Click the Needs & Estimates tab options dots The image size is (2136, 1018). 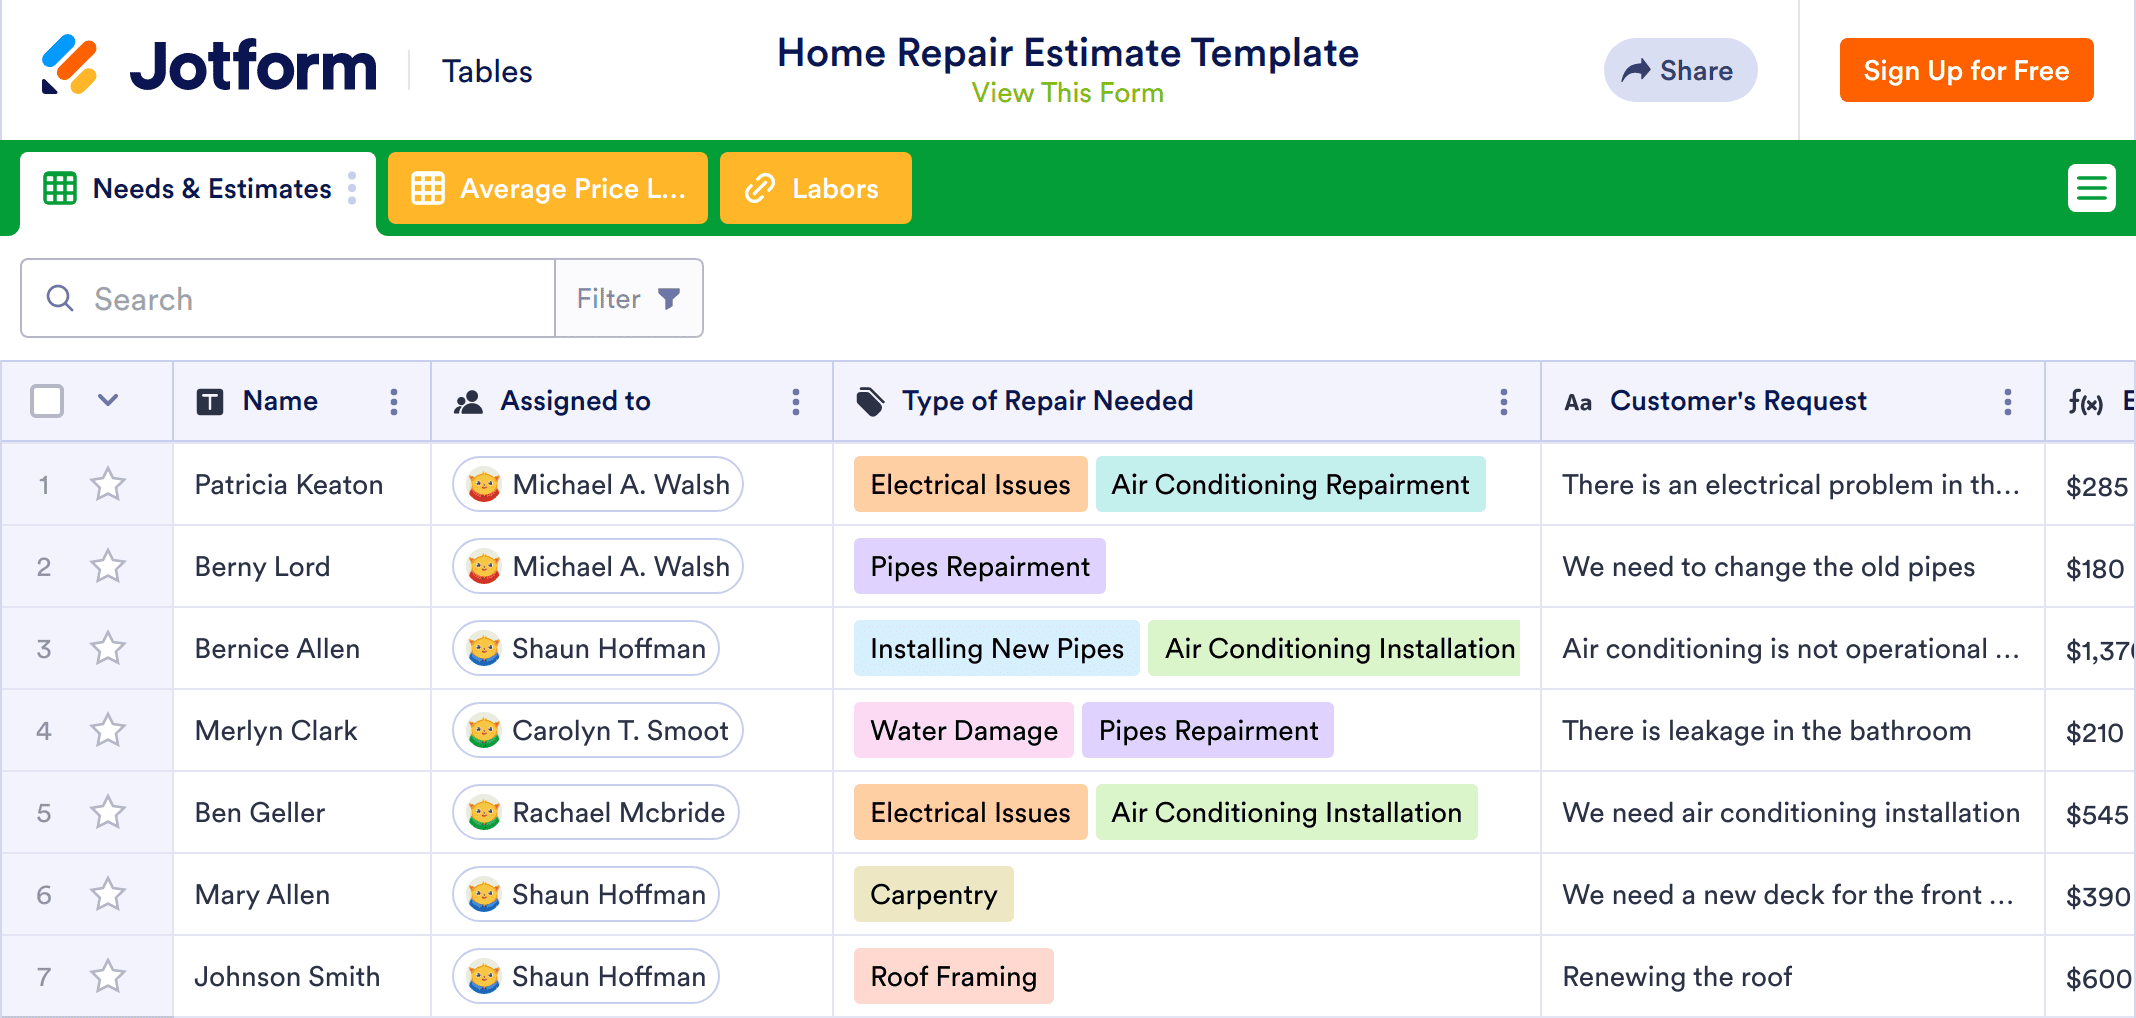pyautogui.click(x=352, y=188)
